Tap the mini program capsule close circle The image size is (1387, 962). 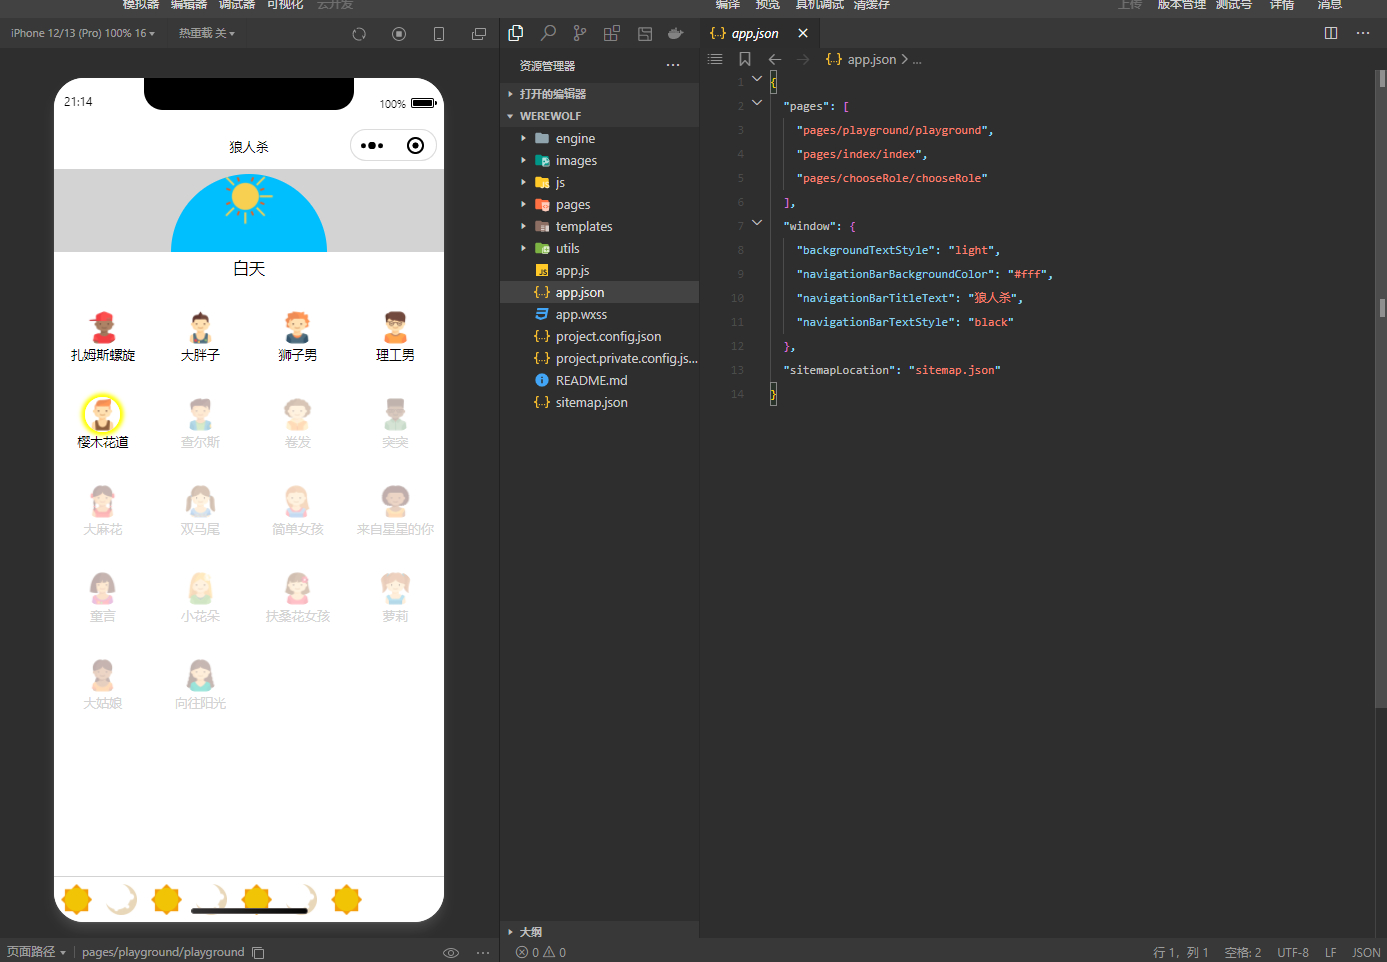415,146
